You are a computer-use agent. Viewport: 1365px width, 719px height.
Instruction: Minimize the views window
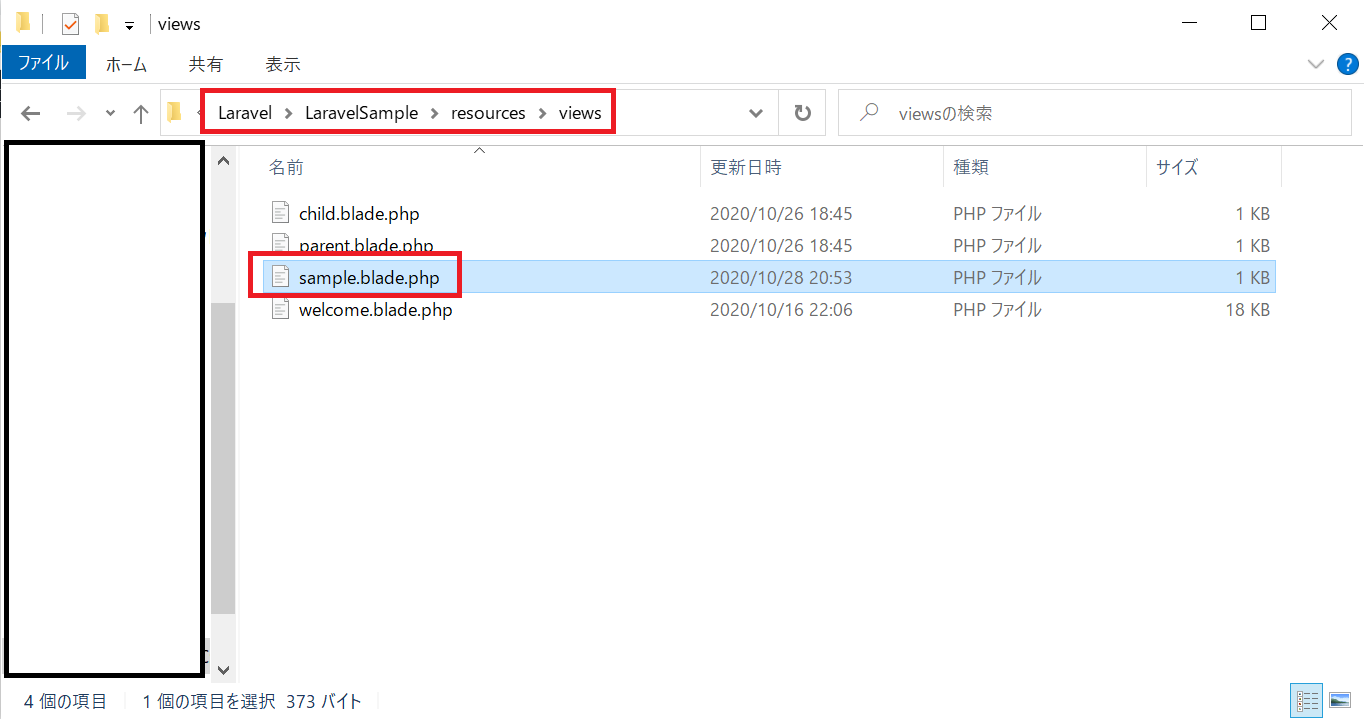point(1189,23)
